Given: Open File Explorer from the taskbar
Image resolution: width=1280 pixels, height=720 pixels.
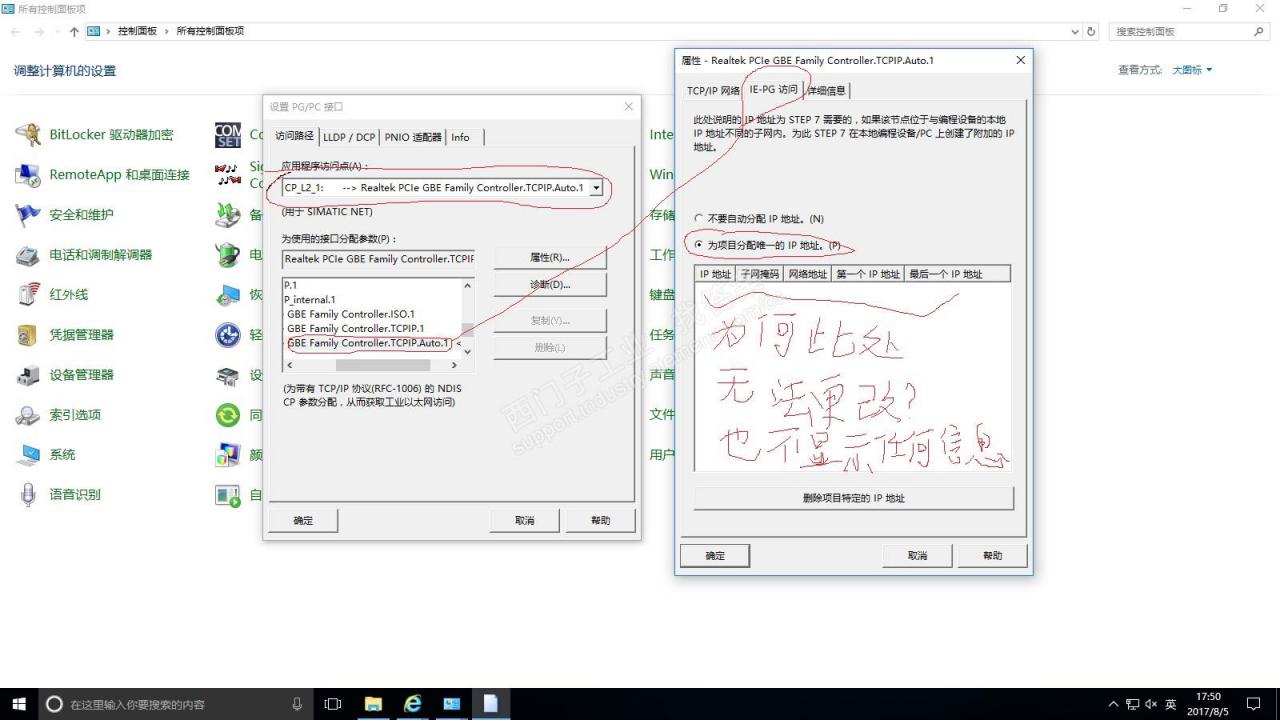Looking at the screenshot, I should (x=373, y=704).
